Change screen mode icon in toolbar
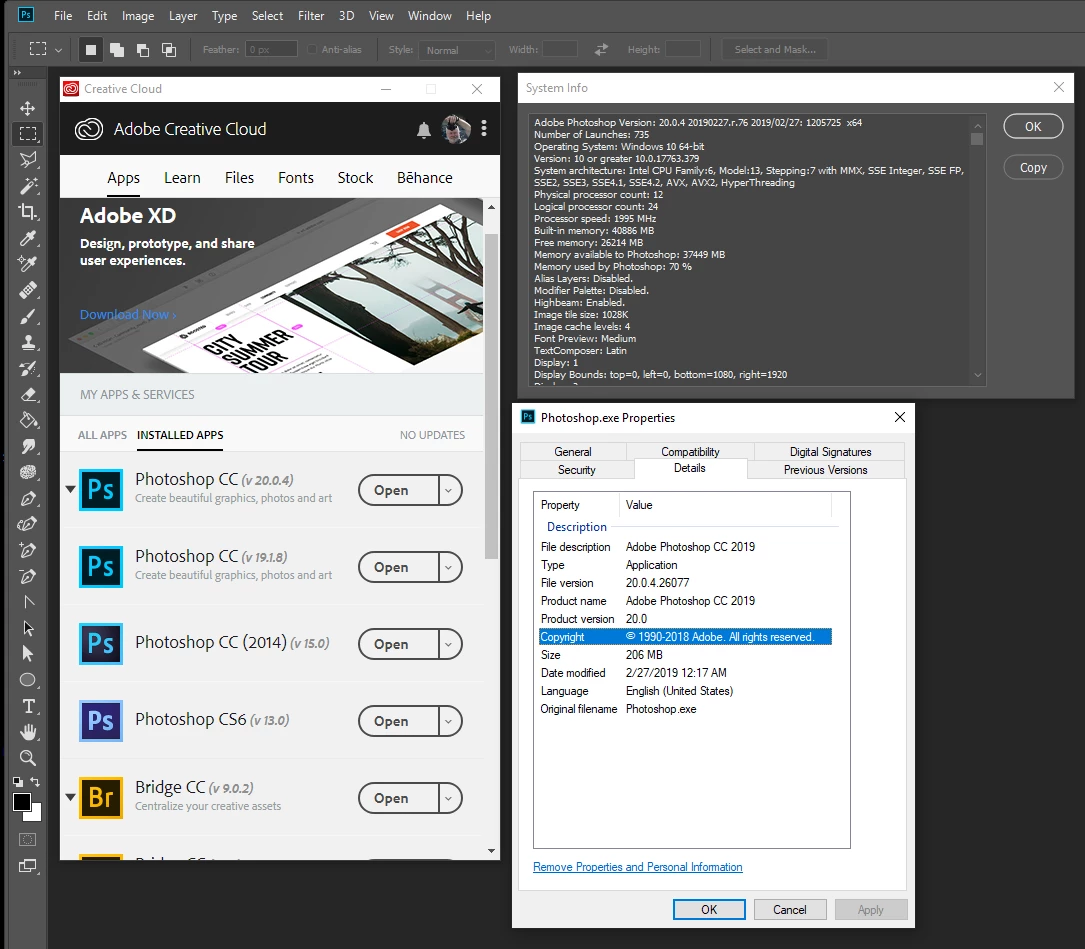 tap(28, 866)
